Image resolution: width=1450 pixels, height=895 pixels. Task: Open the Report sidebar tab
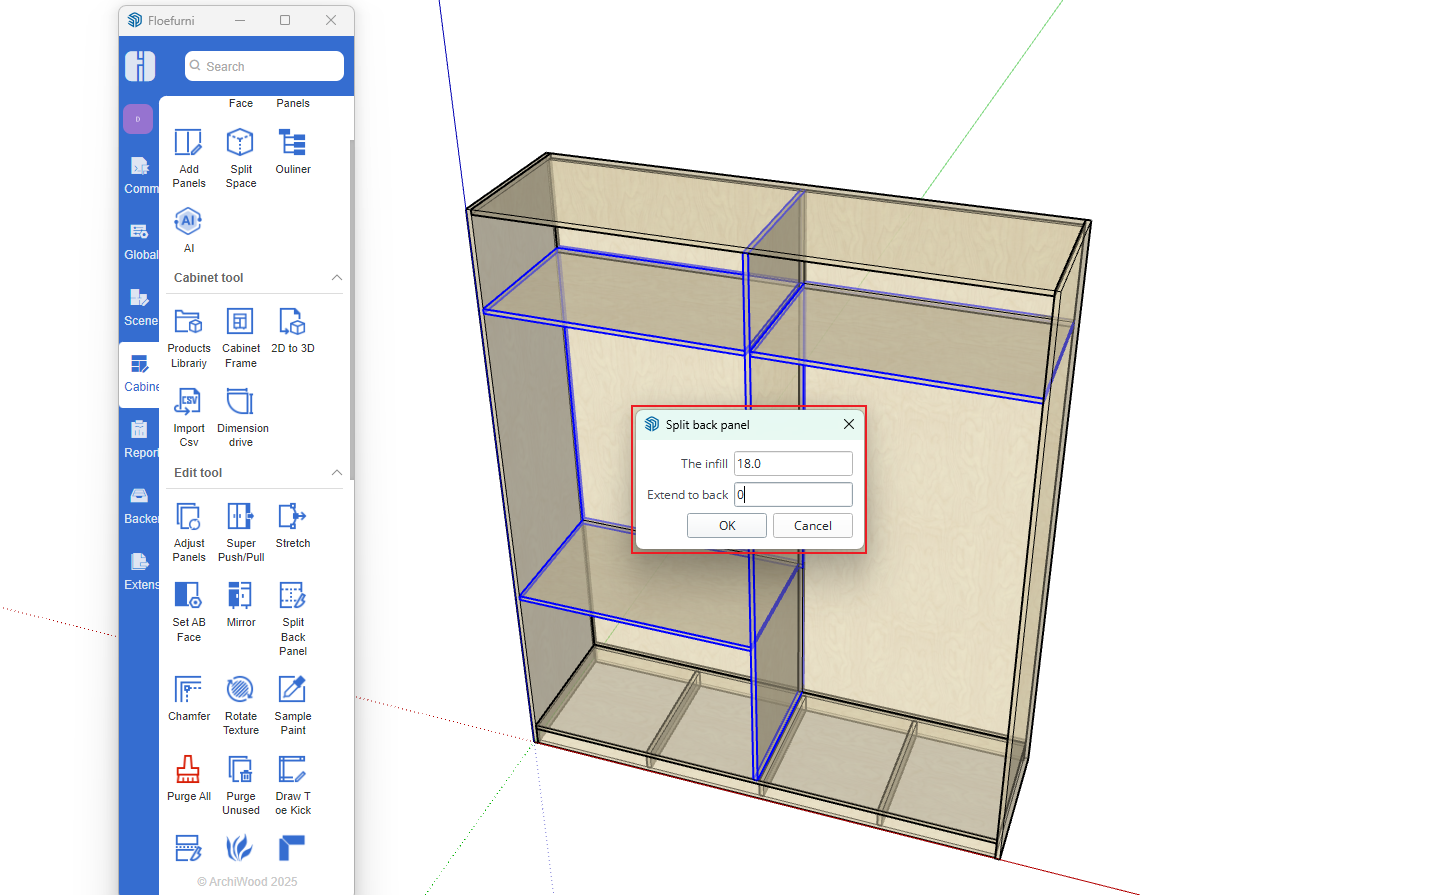click(x=140, y=439)
